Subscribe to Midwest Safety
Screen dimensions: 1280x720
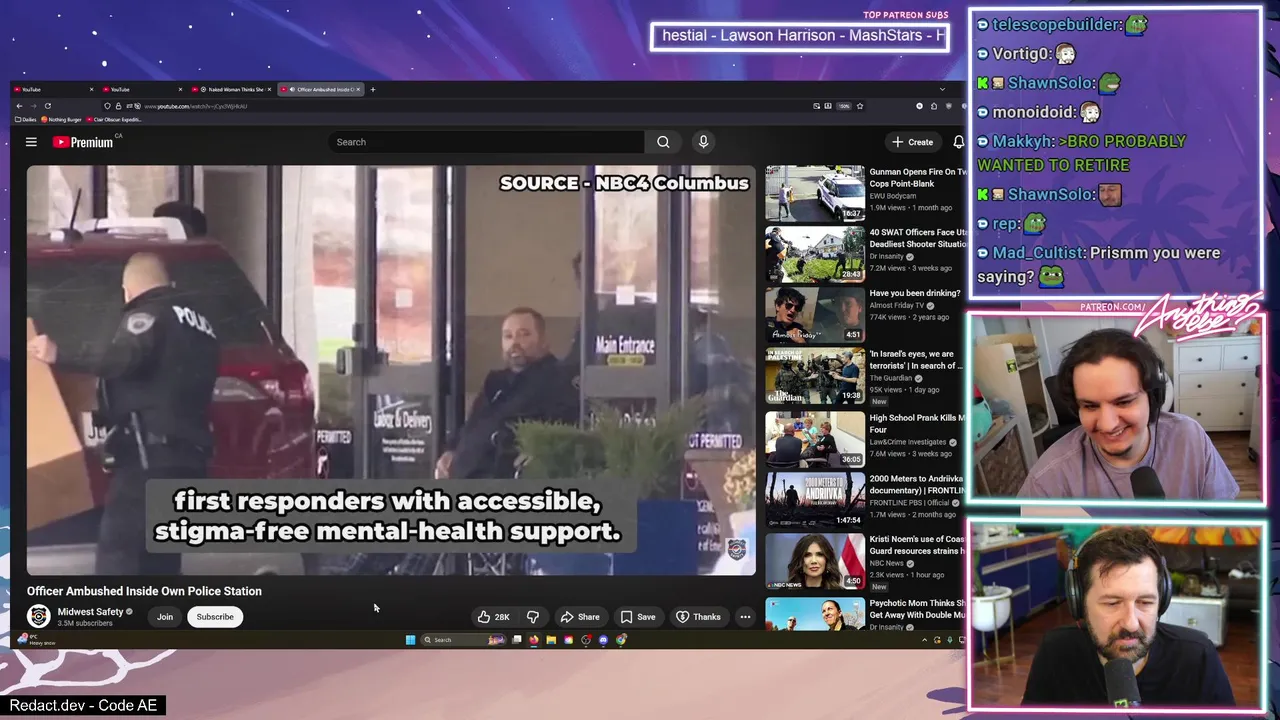[x=215, y=617]
